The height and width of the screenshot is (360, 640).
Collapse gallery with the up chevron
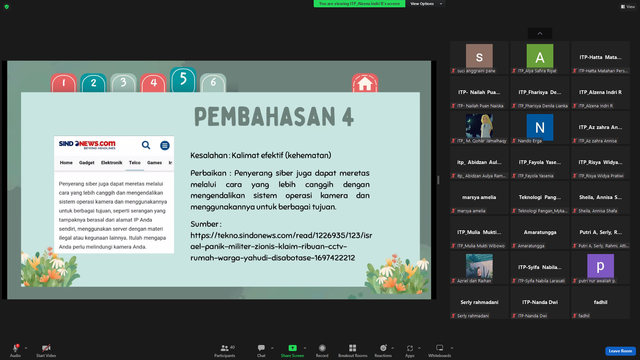click(540, 33)
